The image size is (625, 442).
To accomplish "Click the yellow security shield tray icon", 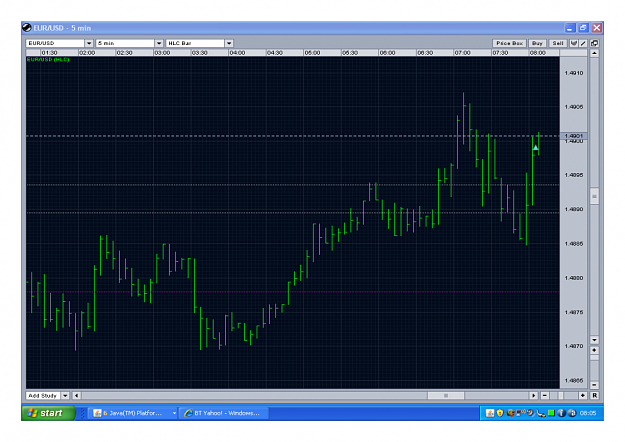I will click(500, 413).
